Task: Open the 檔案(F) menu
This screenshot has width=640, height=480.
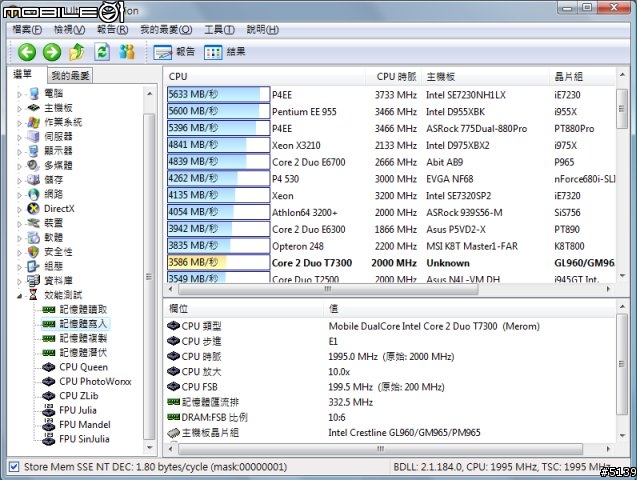Action: coord(27,30)
